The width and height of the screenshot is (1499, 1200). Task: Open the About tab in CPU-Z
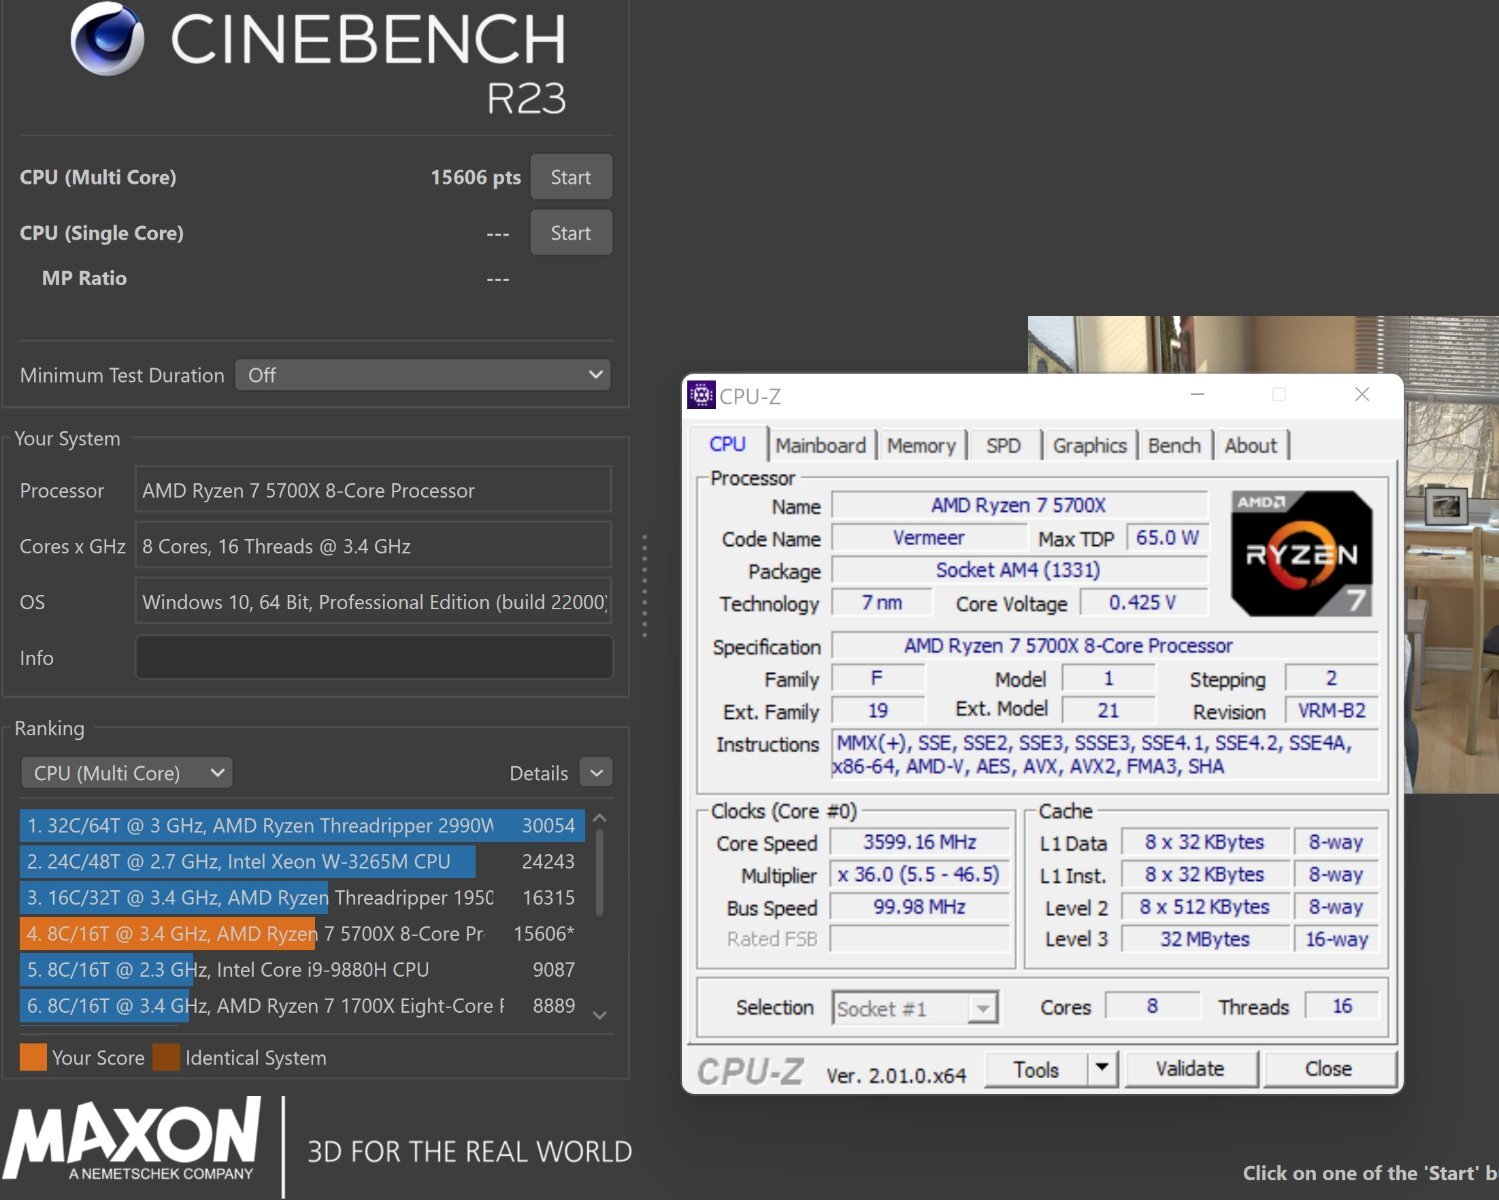1251,445
